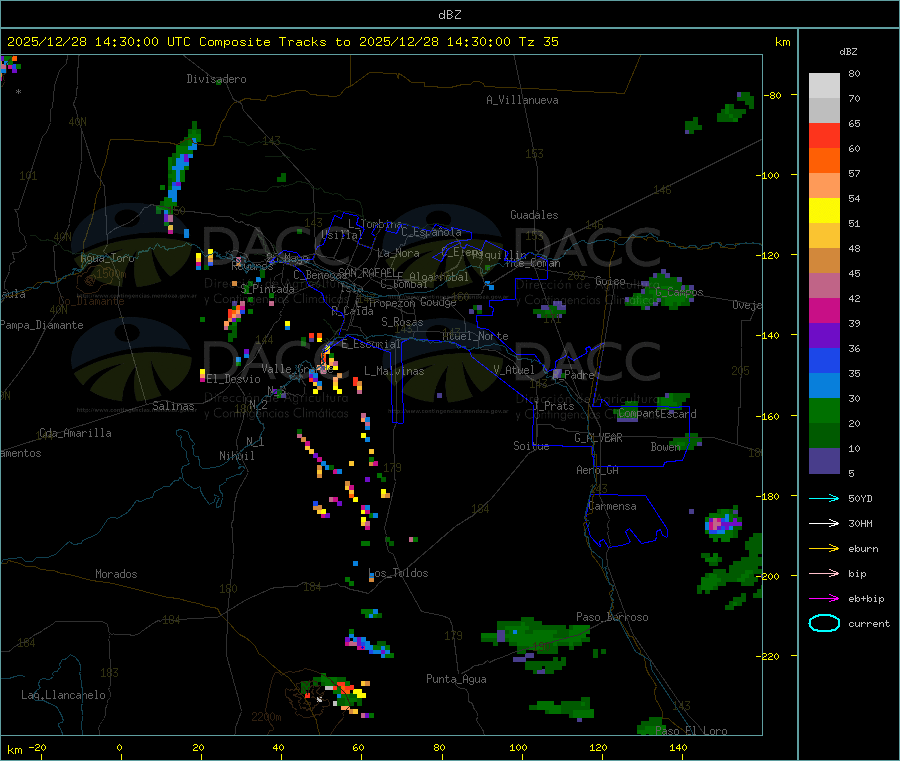
Task: Click the Nihuil place label
Action: 236,456
